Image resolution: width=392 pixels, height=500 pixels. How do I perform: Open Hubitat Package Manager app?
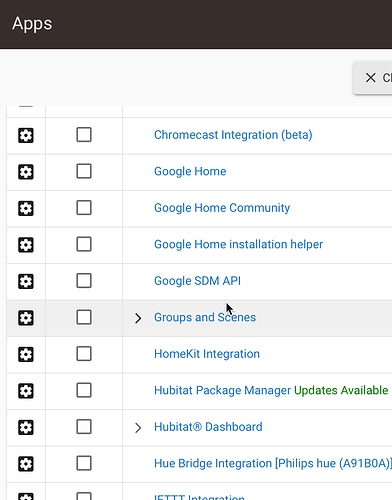(222, 390)
